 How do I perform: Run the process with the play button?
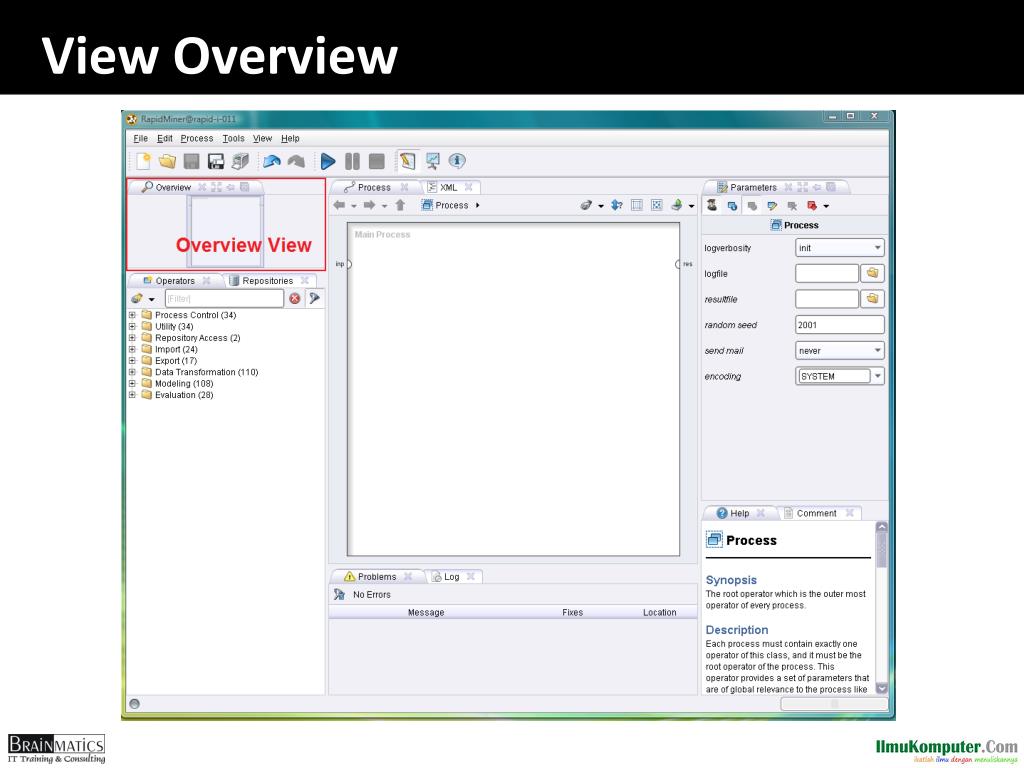(328, 161)
